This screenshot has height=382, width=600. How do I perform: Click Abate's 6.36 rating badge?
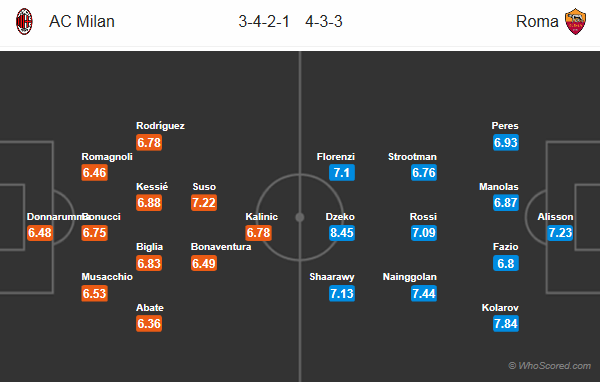coord(149,324)
